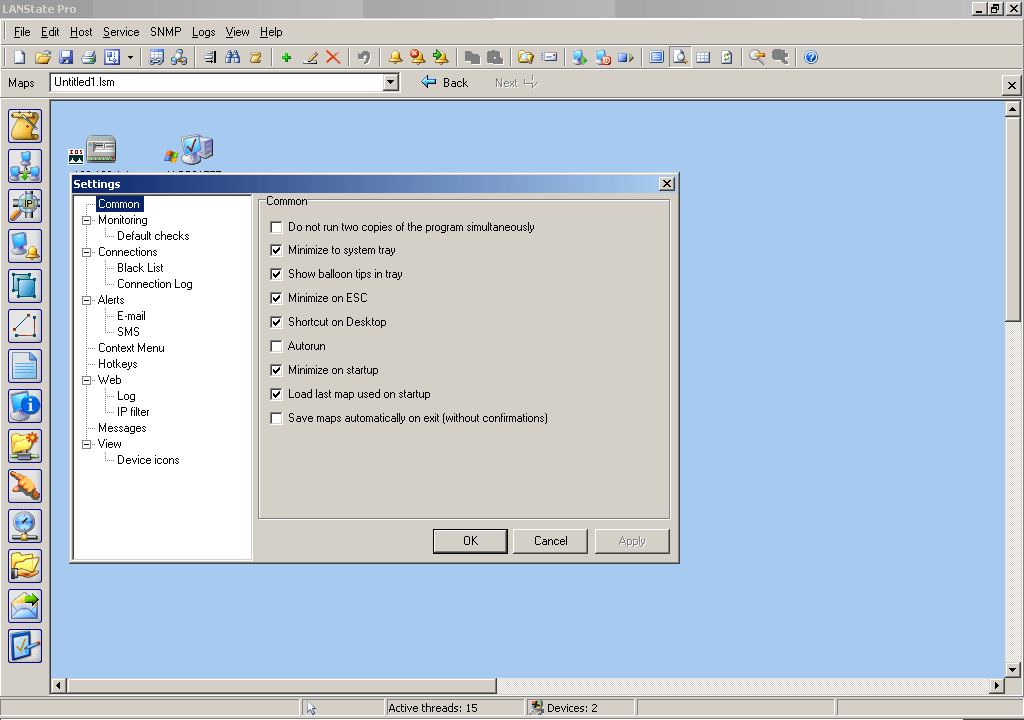Select Default checks in settings tree

[x=153, y=236]
